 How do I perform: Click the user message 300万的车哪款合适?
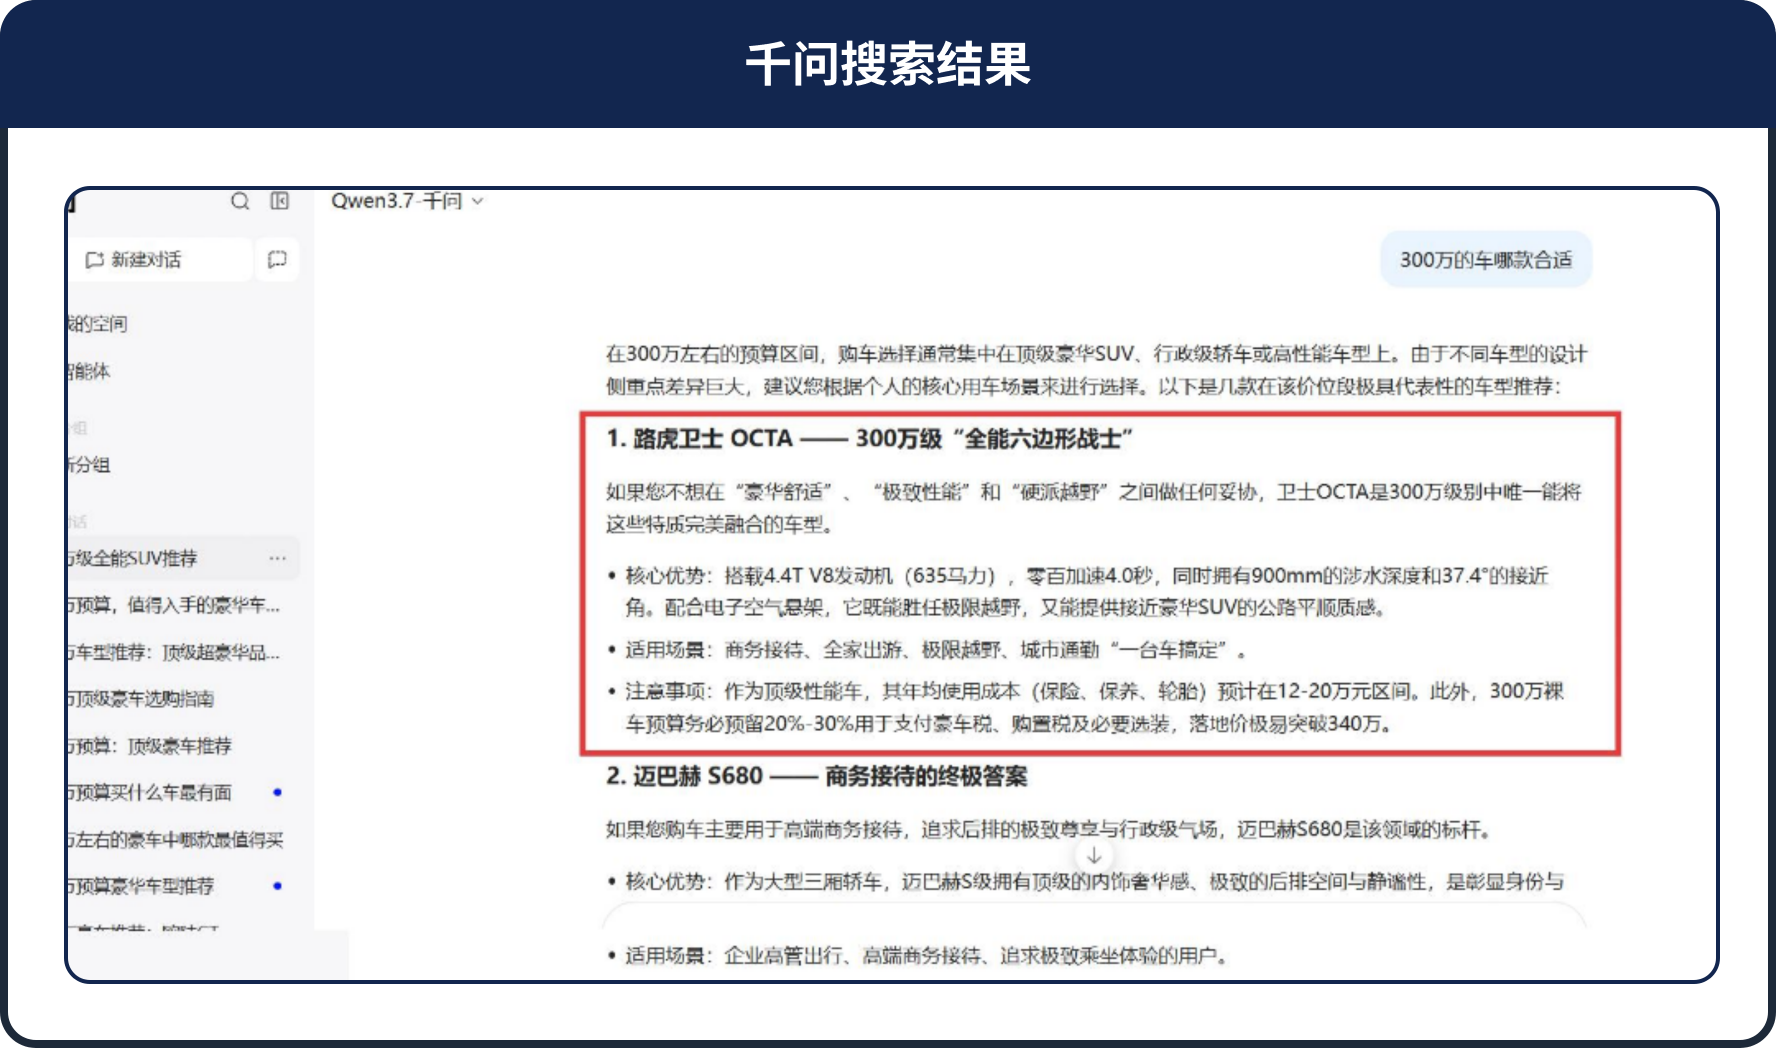pos(1486,260)
